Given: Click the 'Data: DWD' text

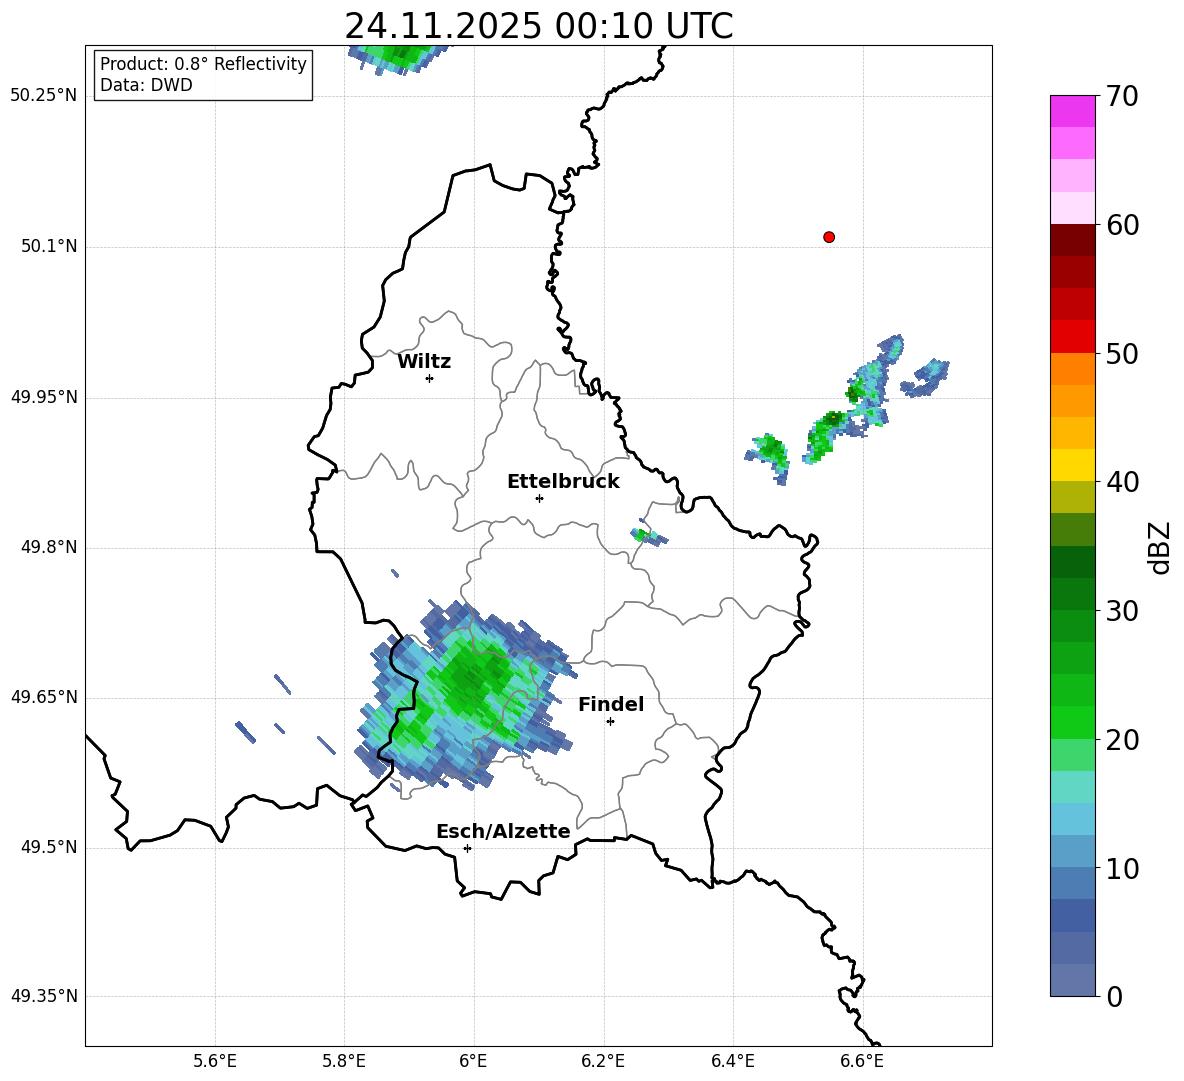Looking at the screenshot, I should [146, 85].
